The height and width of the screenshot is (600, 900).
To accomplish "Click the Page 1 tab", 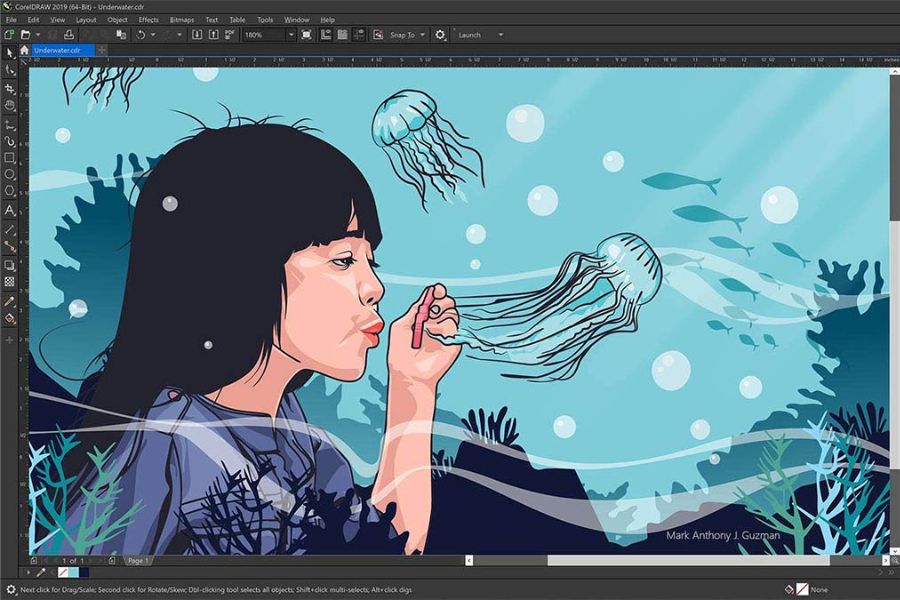I will click(138, 560).
